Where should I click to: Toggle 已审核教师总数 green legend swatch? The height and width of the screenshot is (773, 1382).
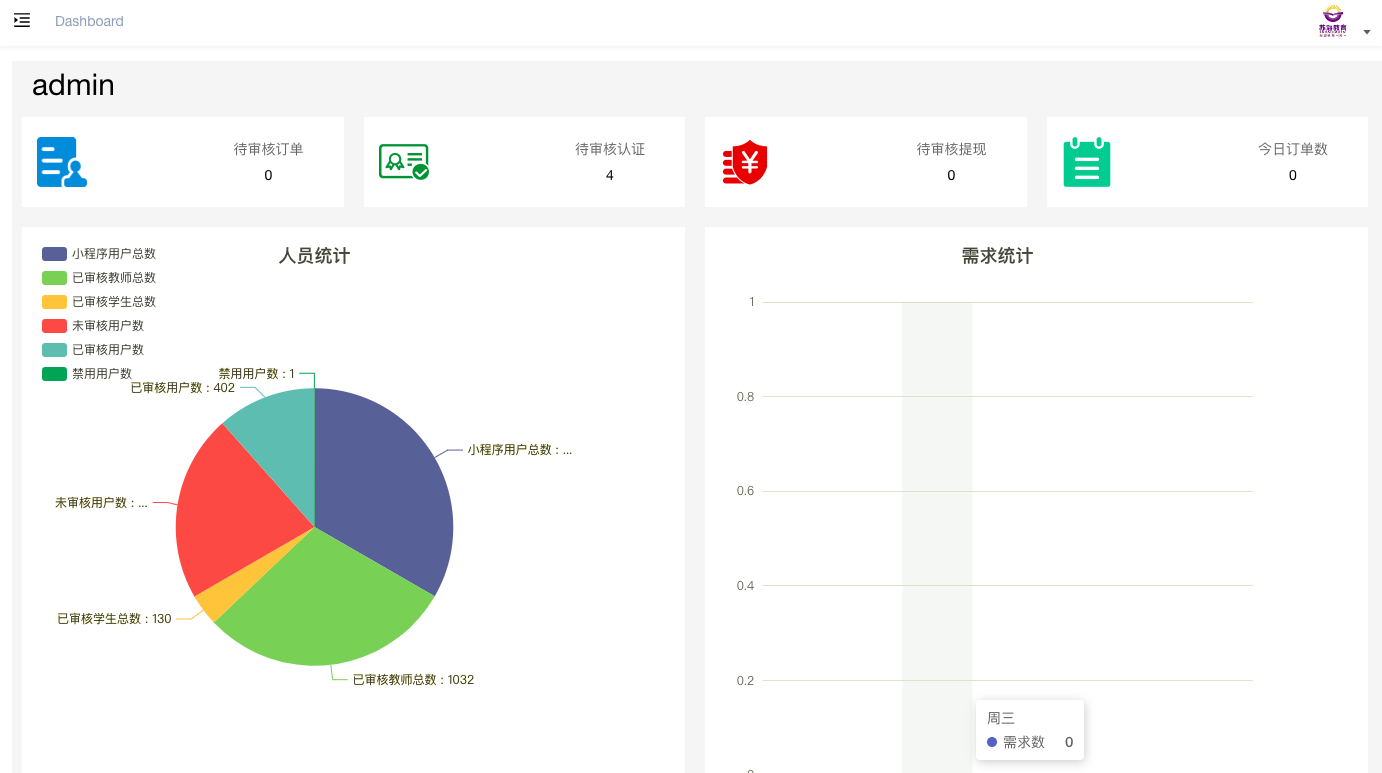click(x=54, y=278)
